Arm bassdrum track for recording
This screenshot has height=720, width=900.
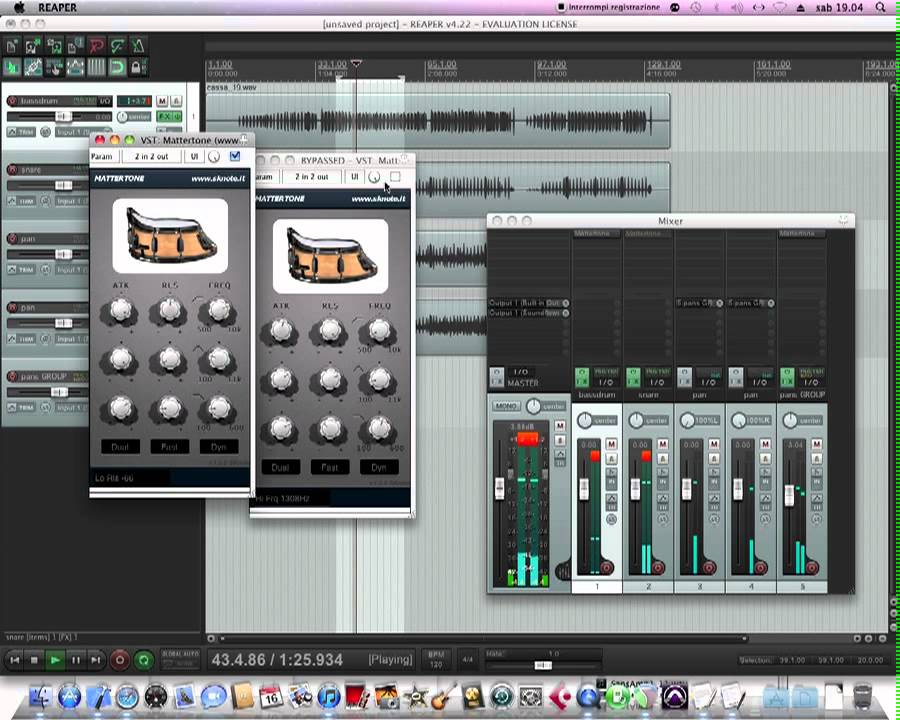[12, 101]
